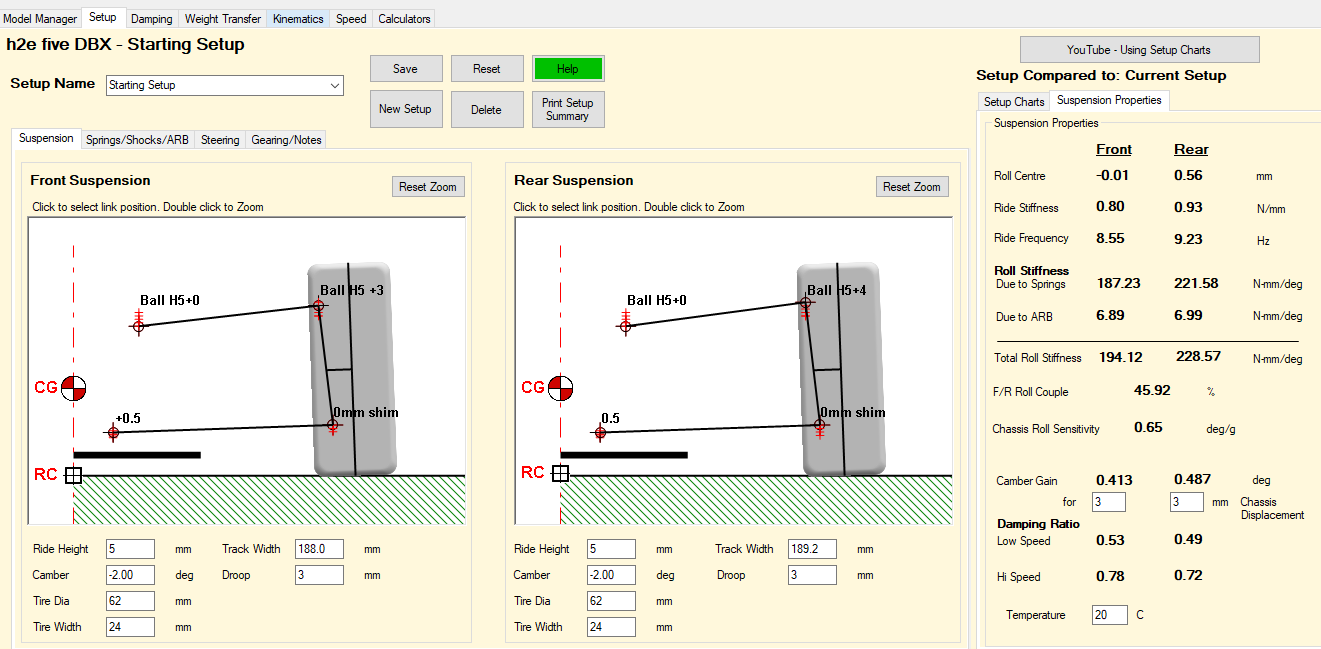Screen dimensions: 1321x649
Task: Switch to the Springs/Shocks/ARB tab
Action: 137,140
